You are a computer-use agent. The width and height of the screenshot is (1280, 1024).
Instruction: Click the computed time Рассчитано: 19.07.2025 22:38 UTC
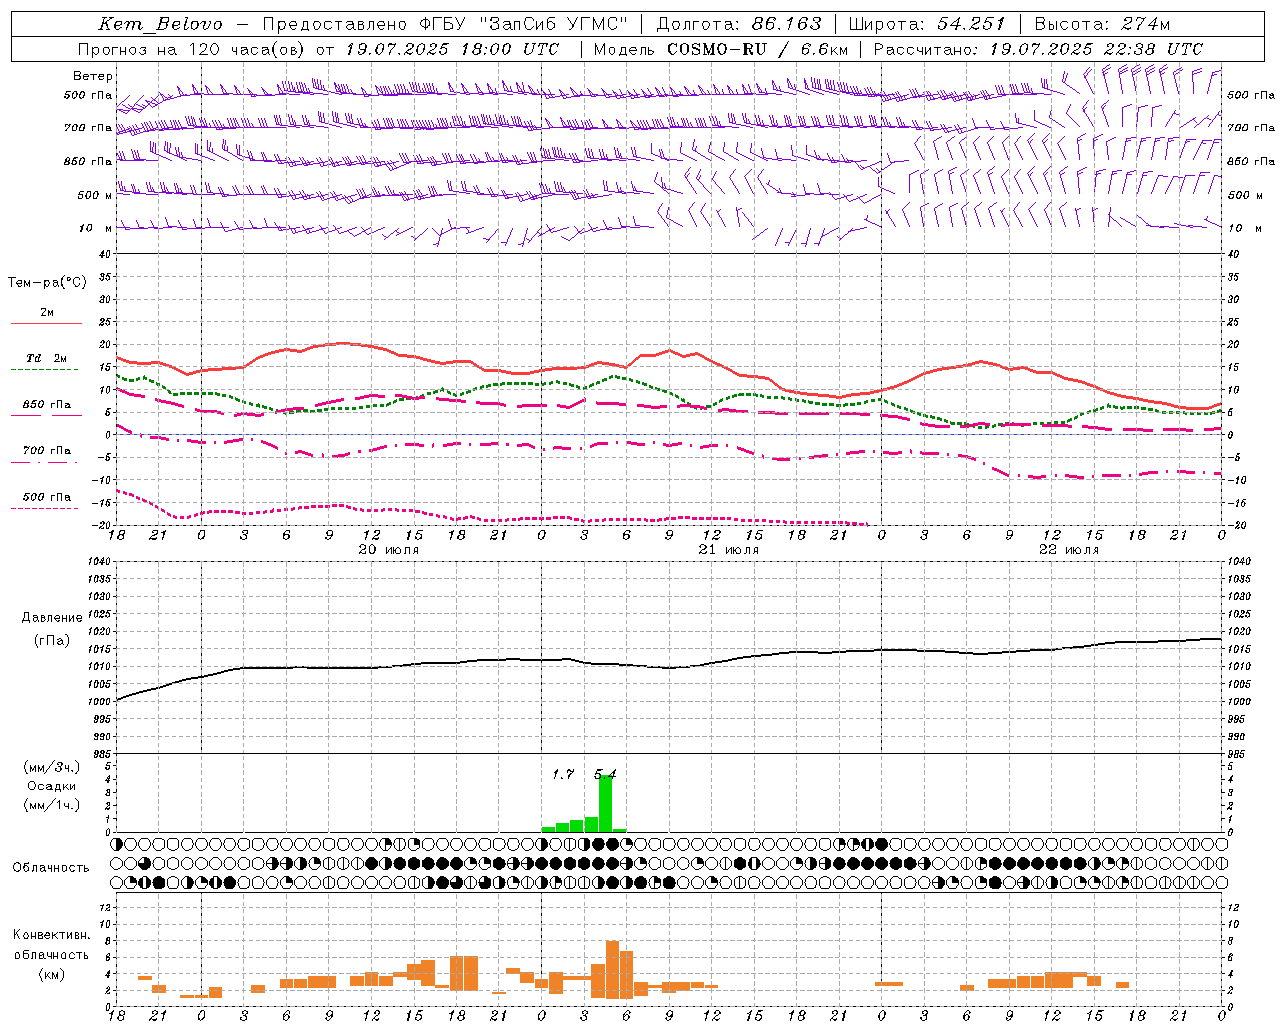tap(1038, 49)
